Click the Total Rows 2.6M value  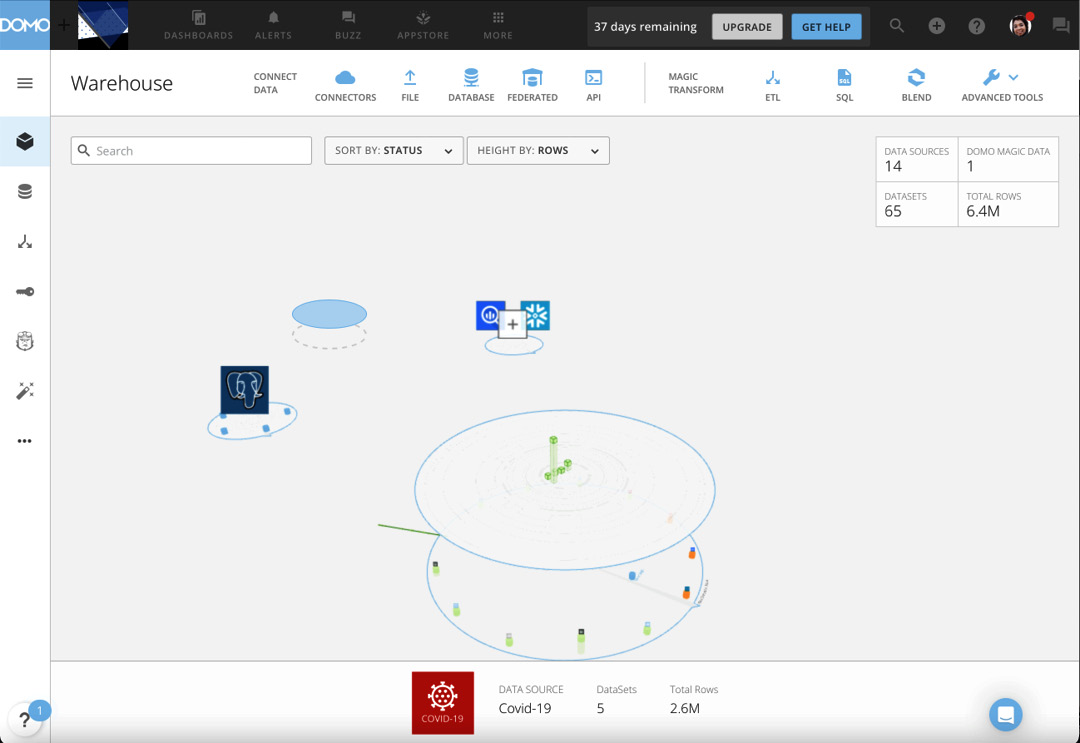pos(685,709)
